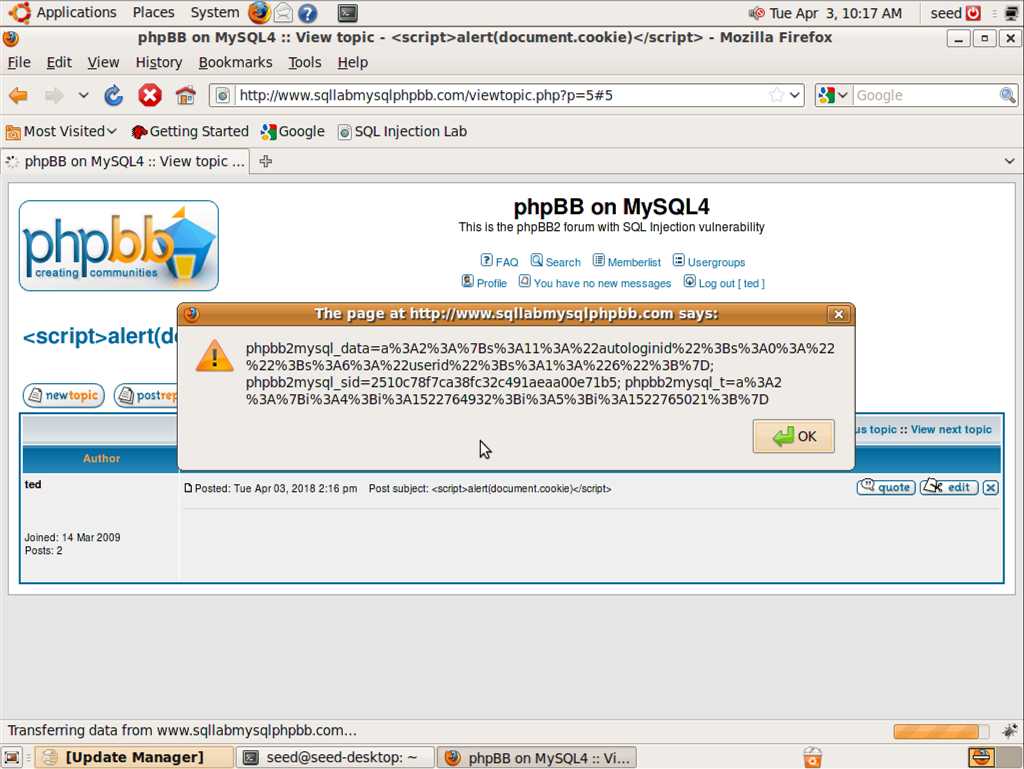Screen dimensions: 1024x769
Task: Switch to seed@seed-desktop terminal taskbar window
Action: tap(335, 757)
